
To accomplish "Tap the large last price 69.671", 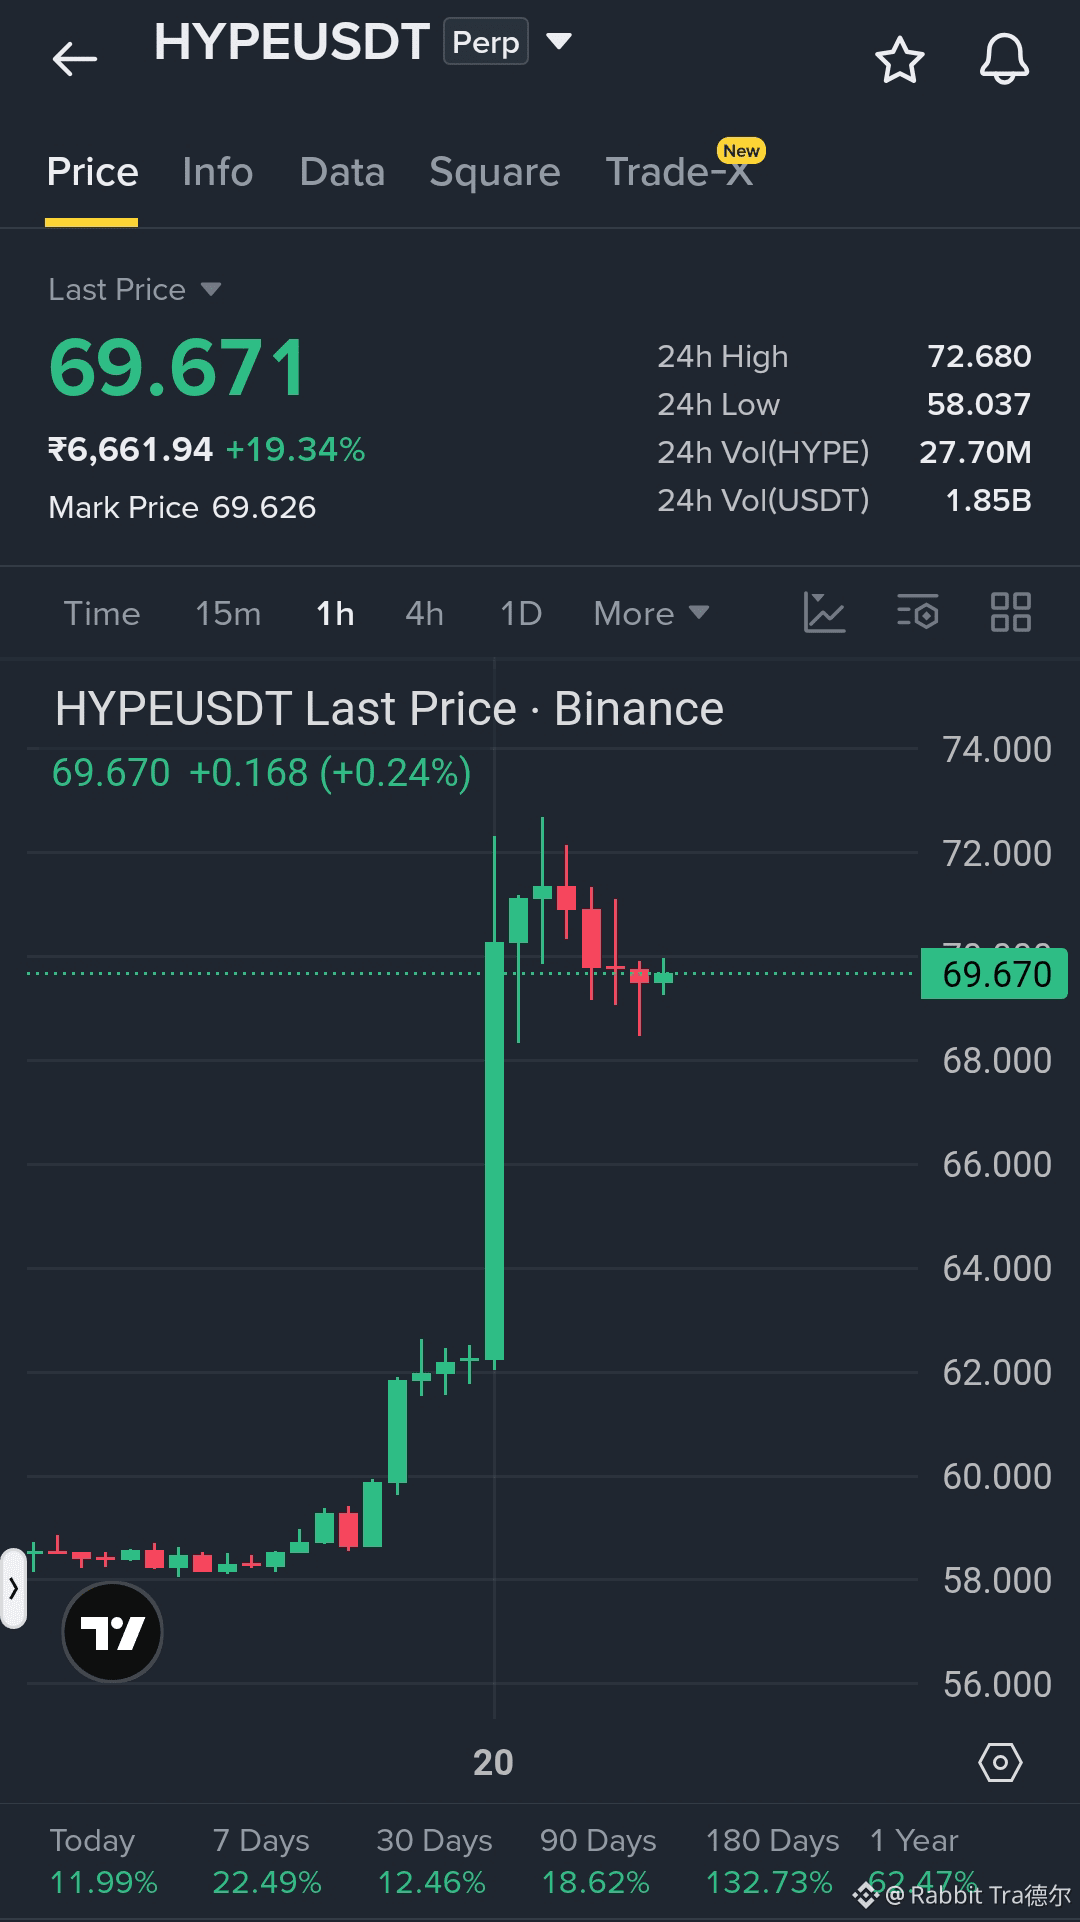I will 178,368.
